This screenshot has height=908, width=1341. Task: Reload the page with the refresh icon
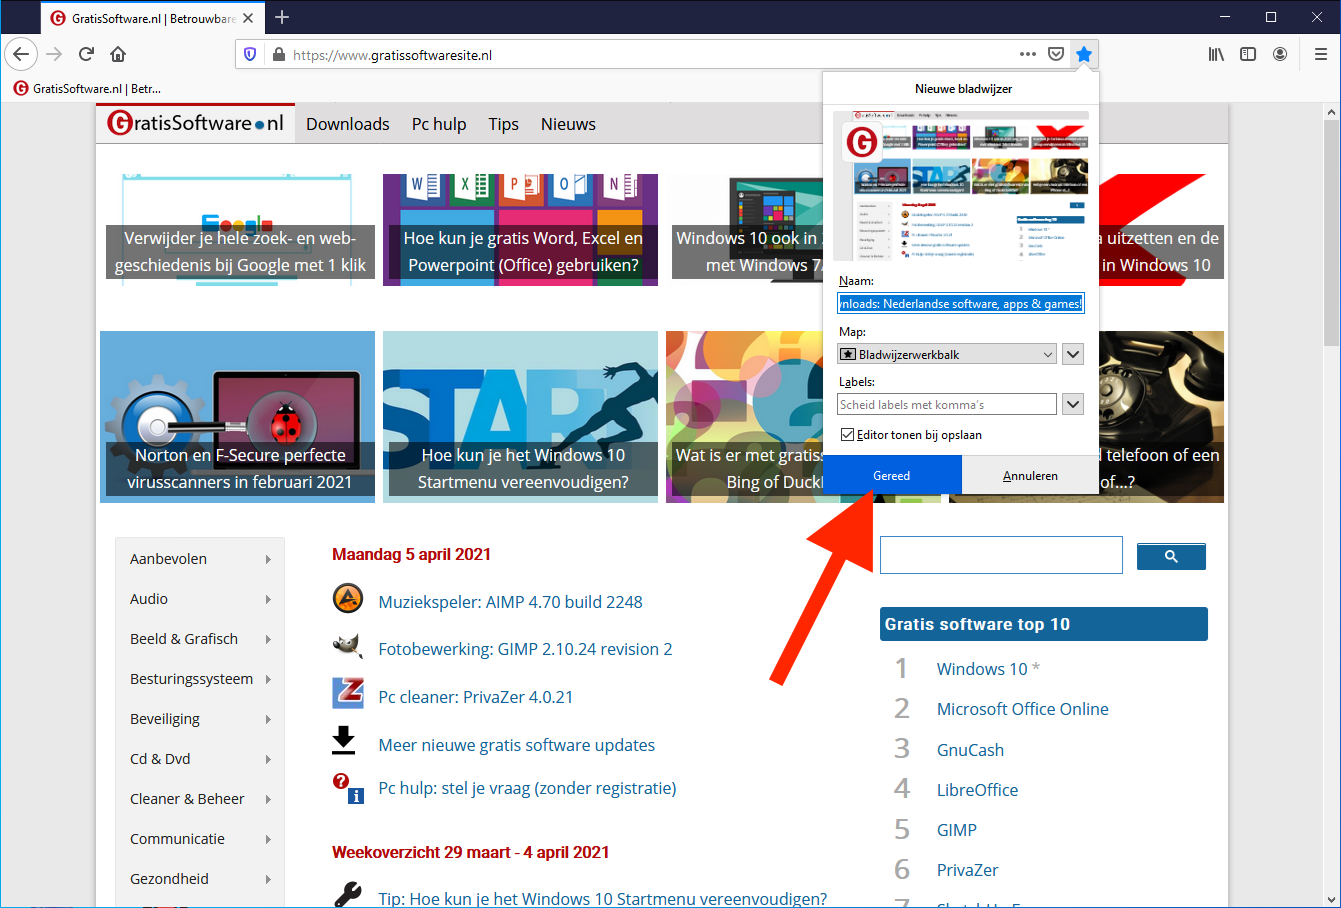pos(86,54)
